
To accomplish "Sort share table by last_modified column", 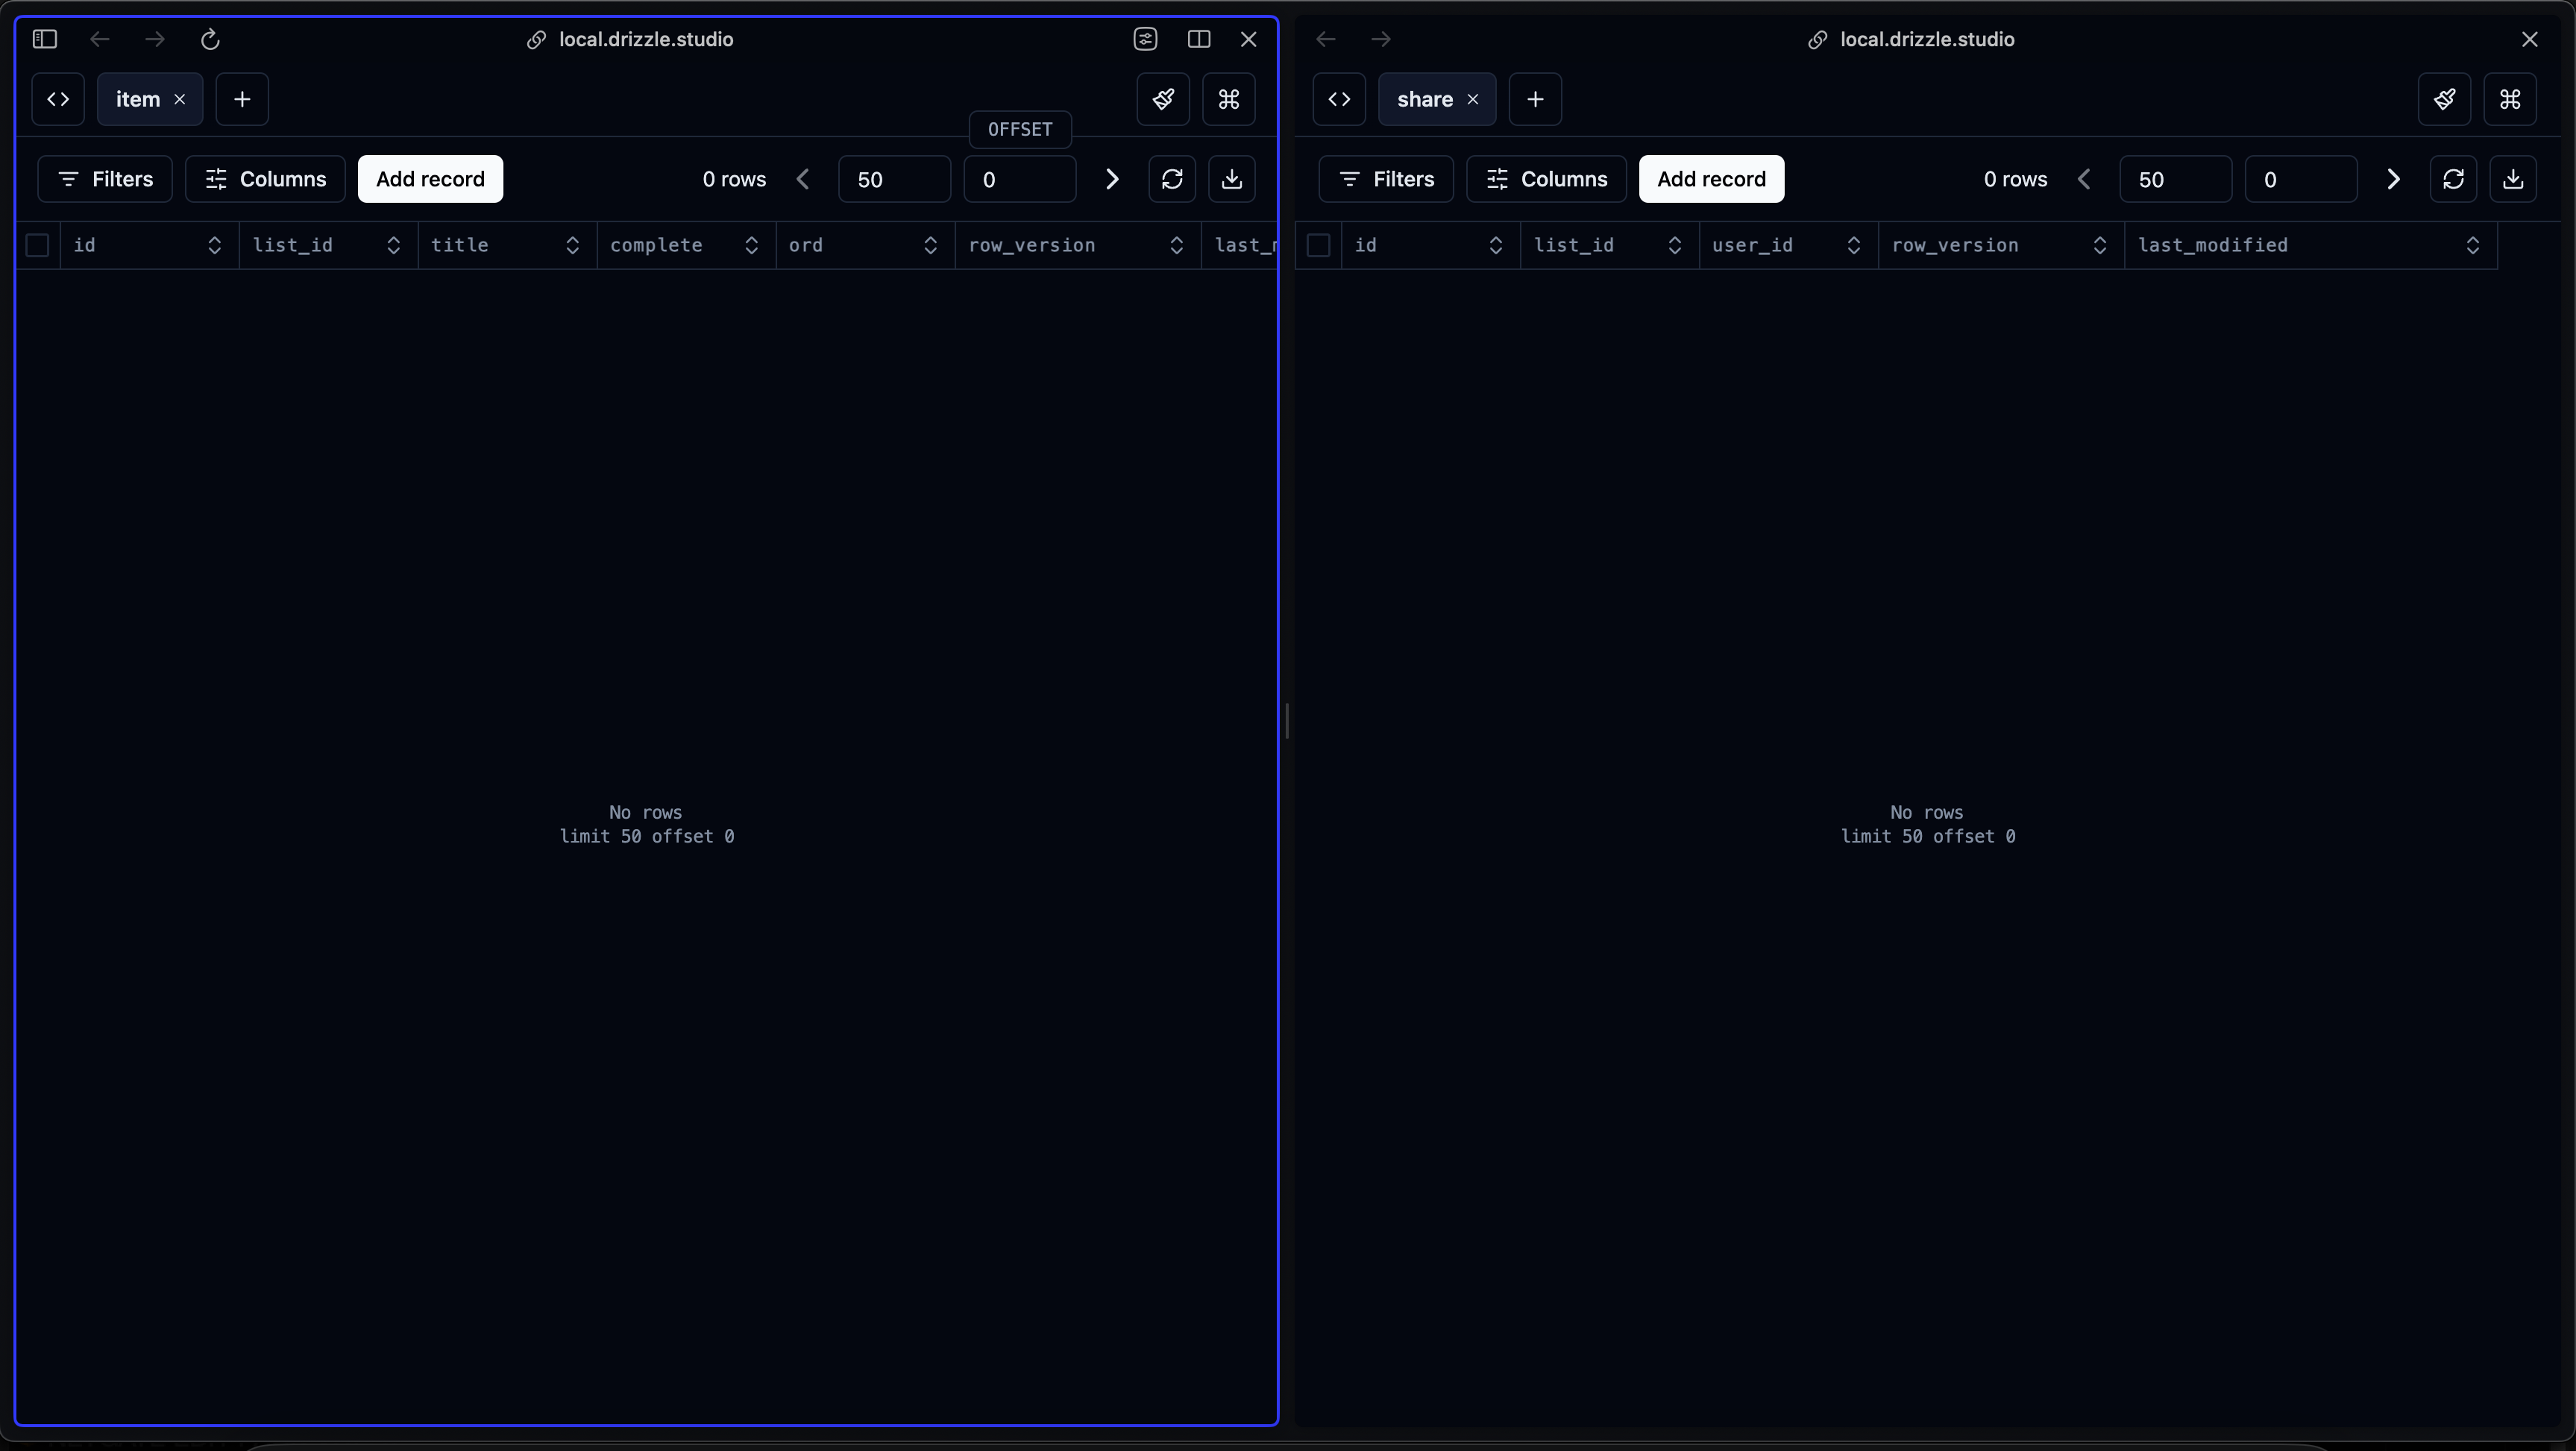I will coord(2472,245).
